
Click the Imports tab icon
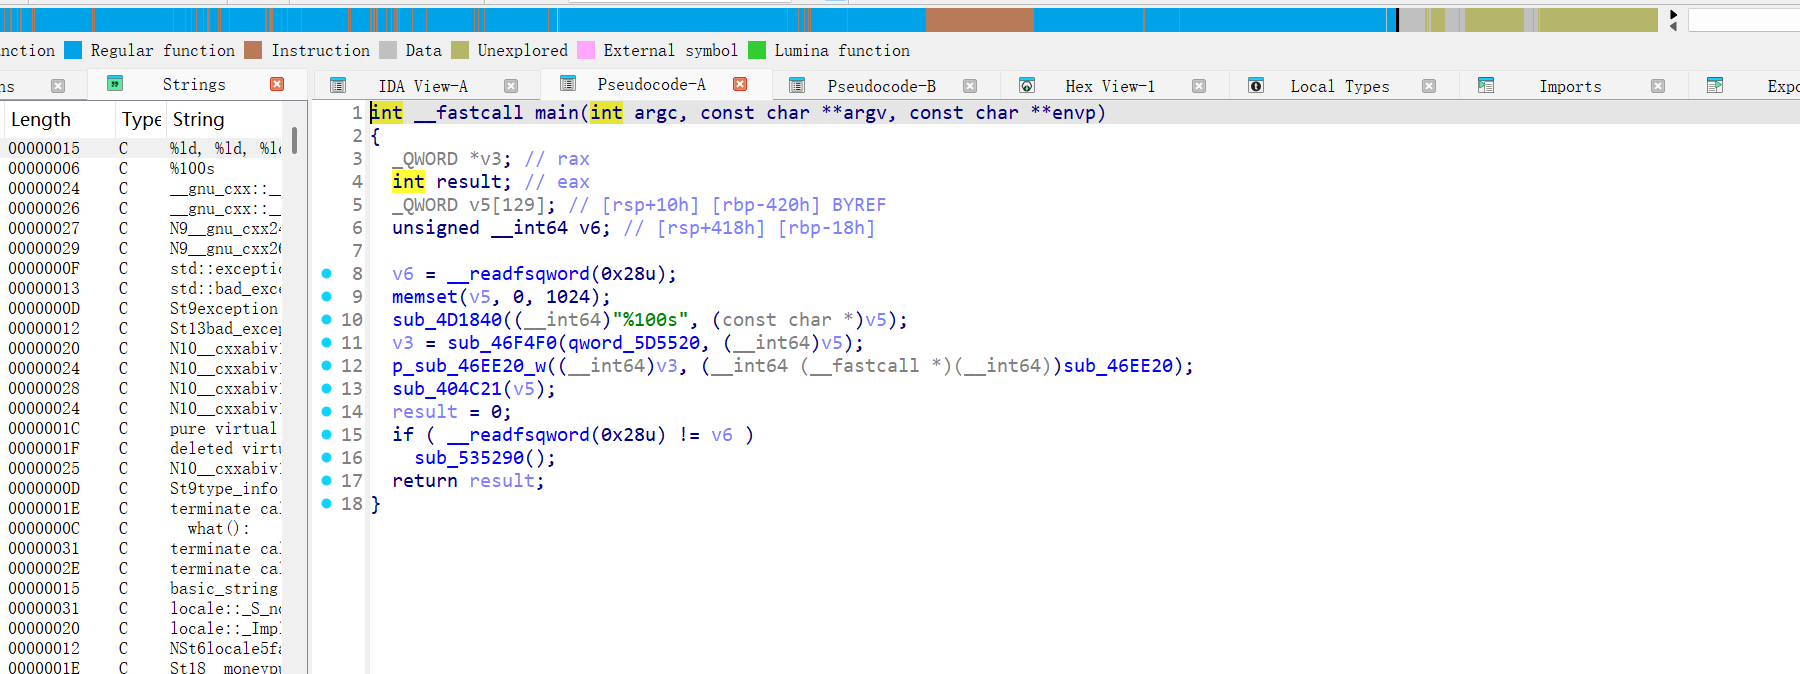click(x=1486, y=85)
